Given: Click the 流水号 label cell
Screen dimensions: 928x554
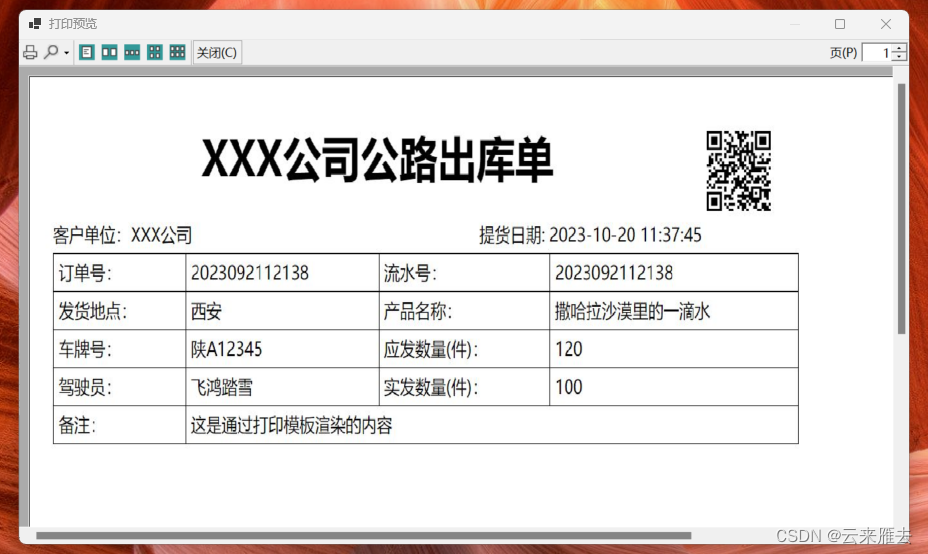Looking at the screenshot, I should (465, 273).
